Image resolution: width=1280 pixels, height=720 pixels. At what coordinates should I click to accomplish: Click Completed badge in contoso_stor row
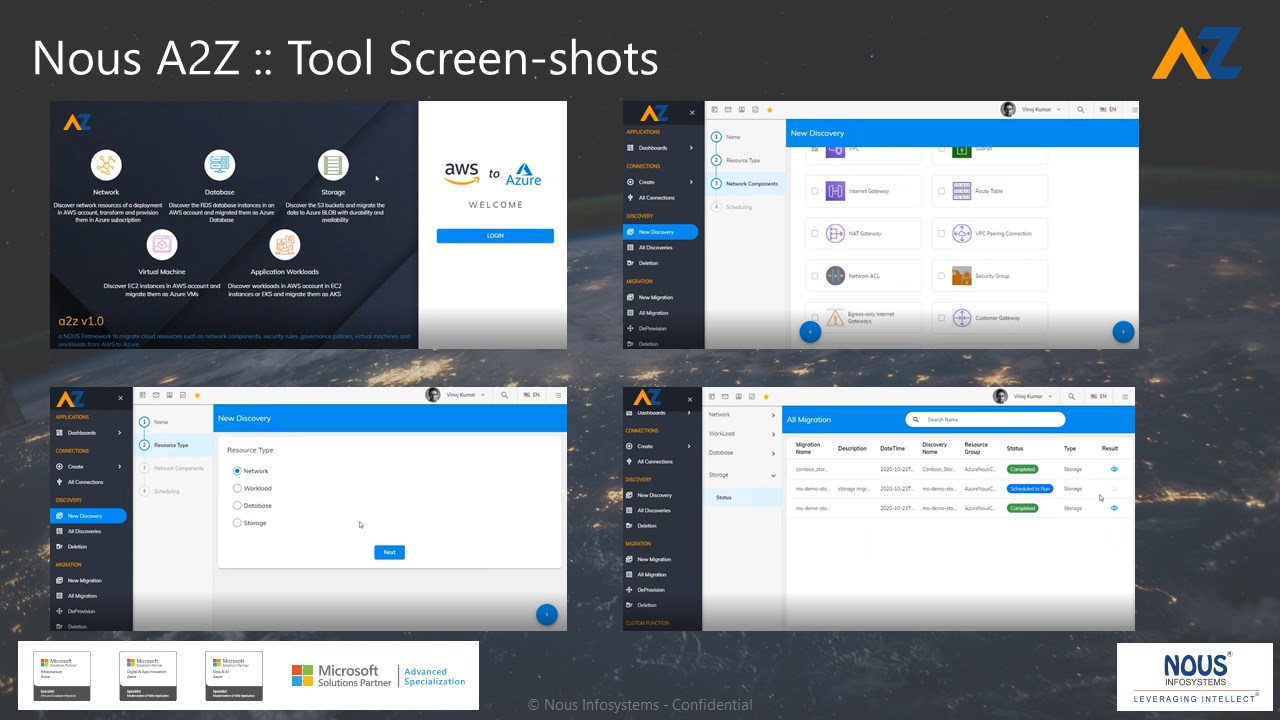(1022, 469)
